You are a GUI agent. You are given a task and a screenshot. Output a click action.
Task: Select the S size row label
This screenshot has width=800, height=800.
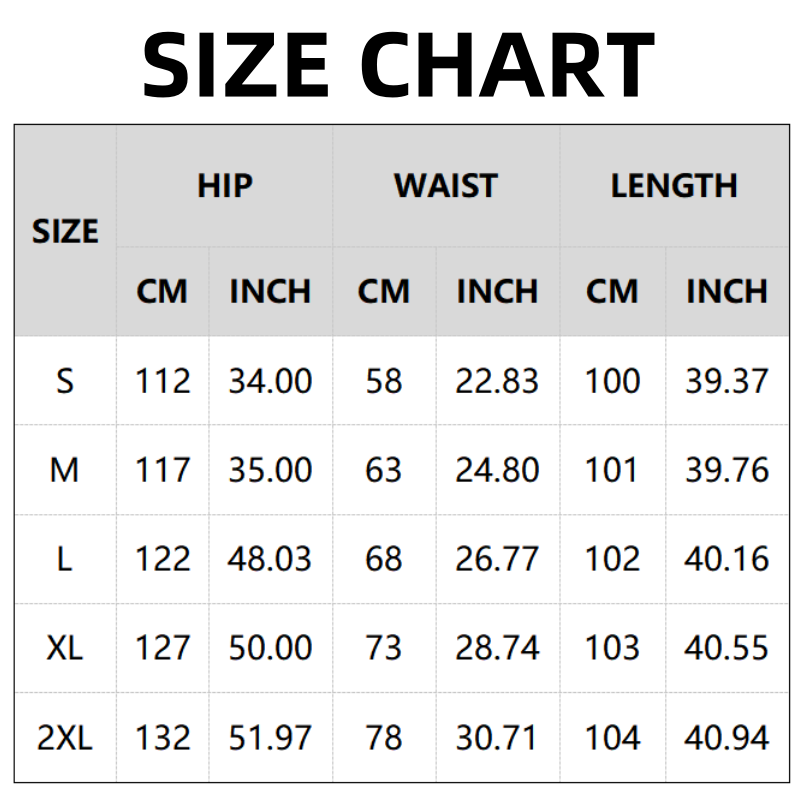point(65,381)
